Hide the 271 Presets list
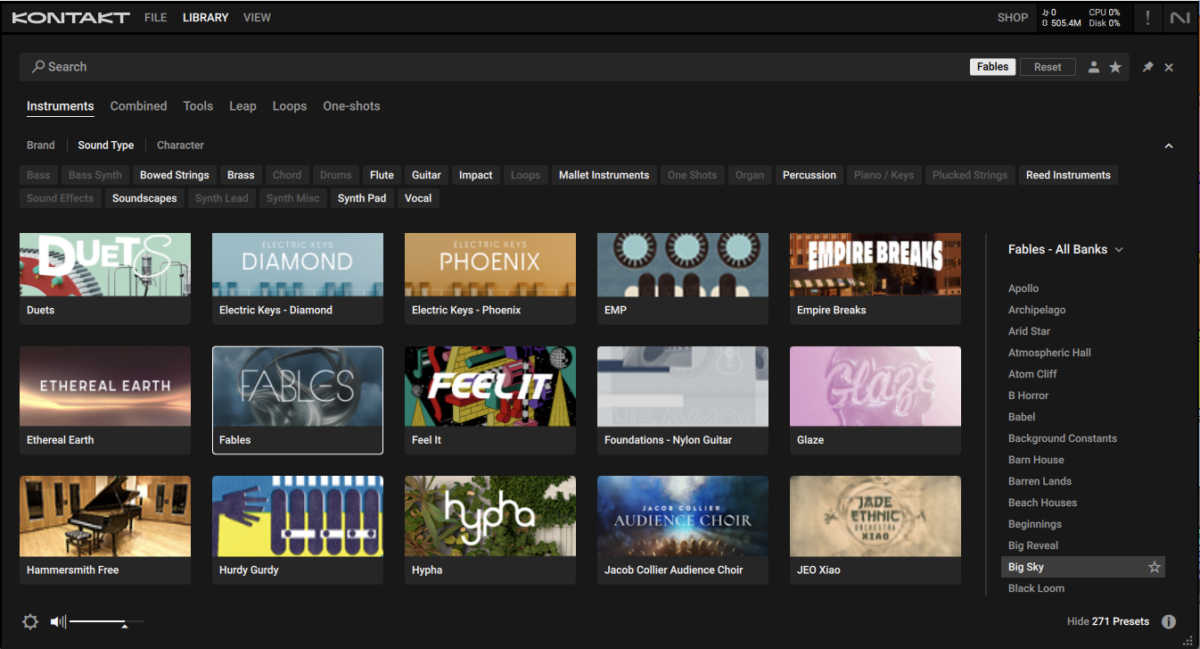 pos(1108,622)
